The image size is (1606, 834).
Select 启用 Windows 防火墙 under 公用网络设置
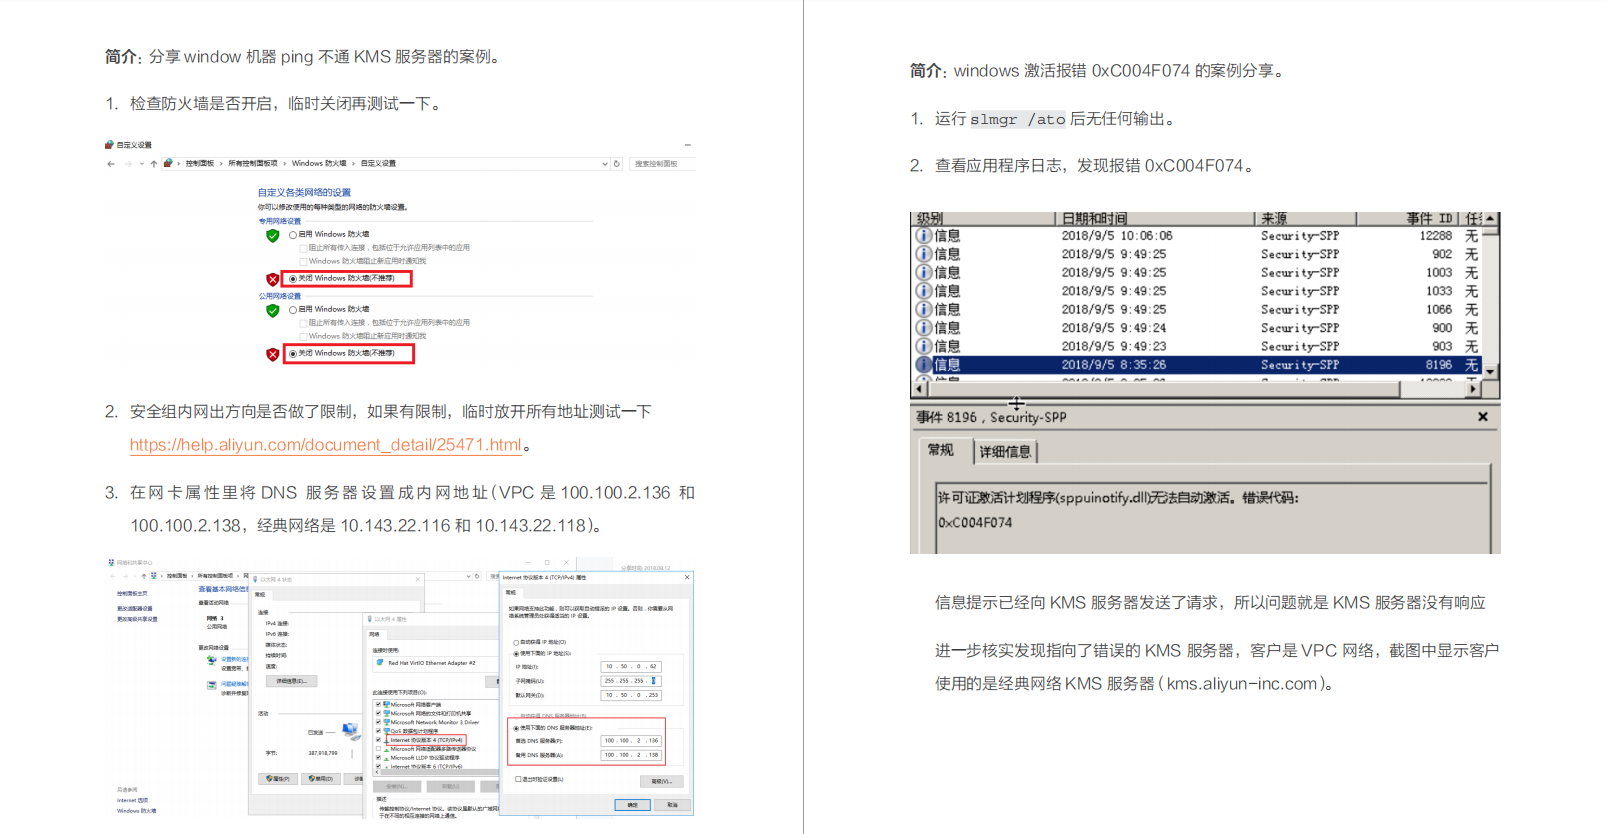(x=293, y=310)
